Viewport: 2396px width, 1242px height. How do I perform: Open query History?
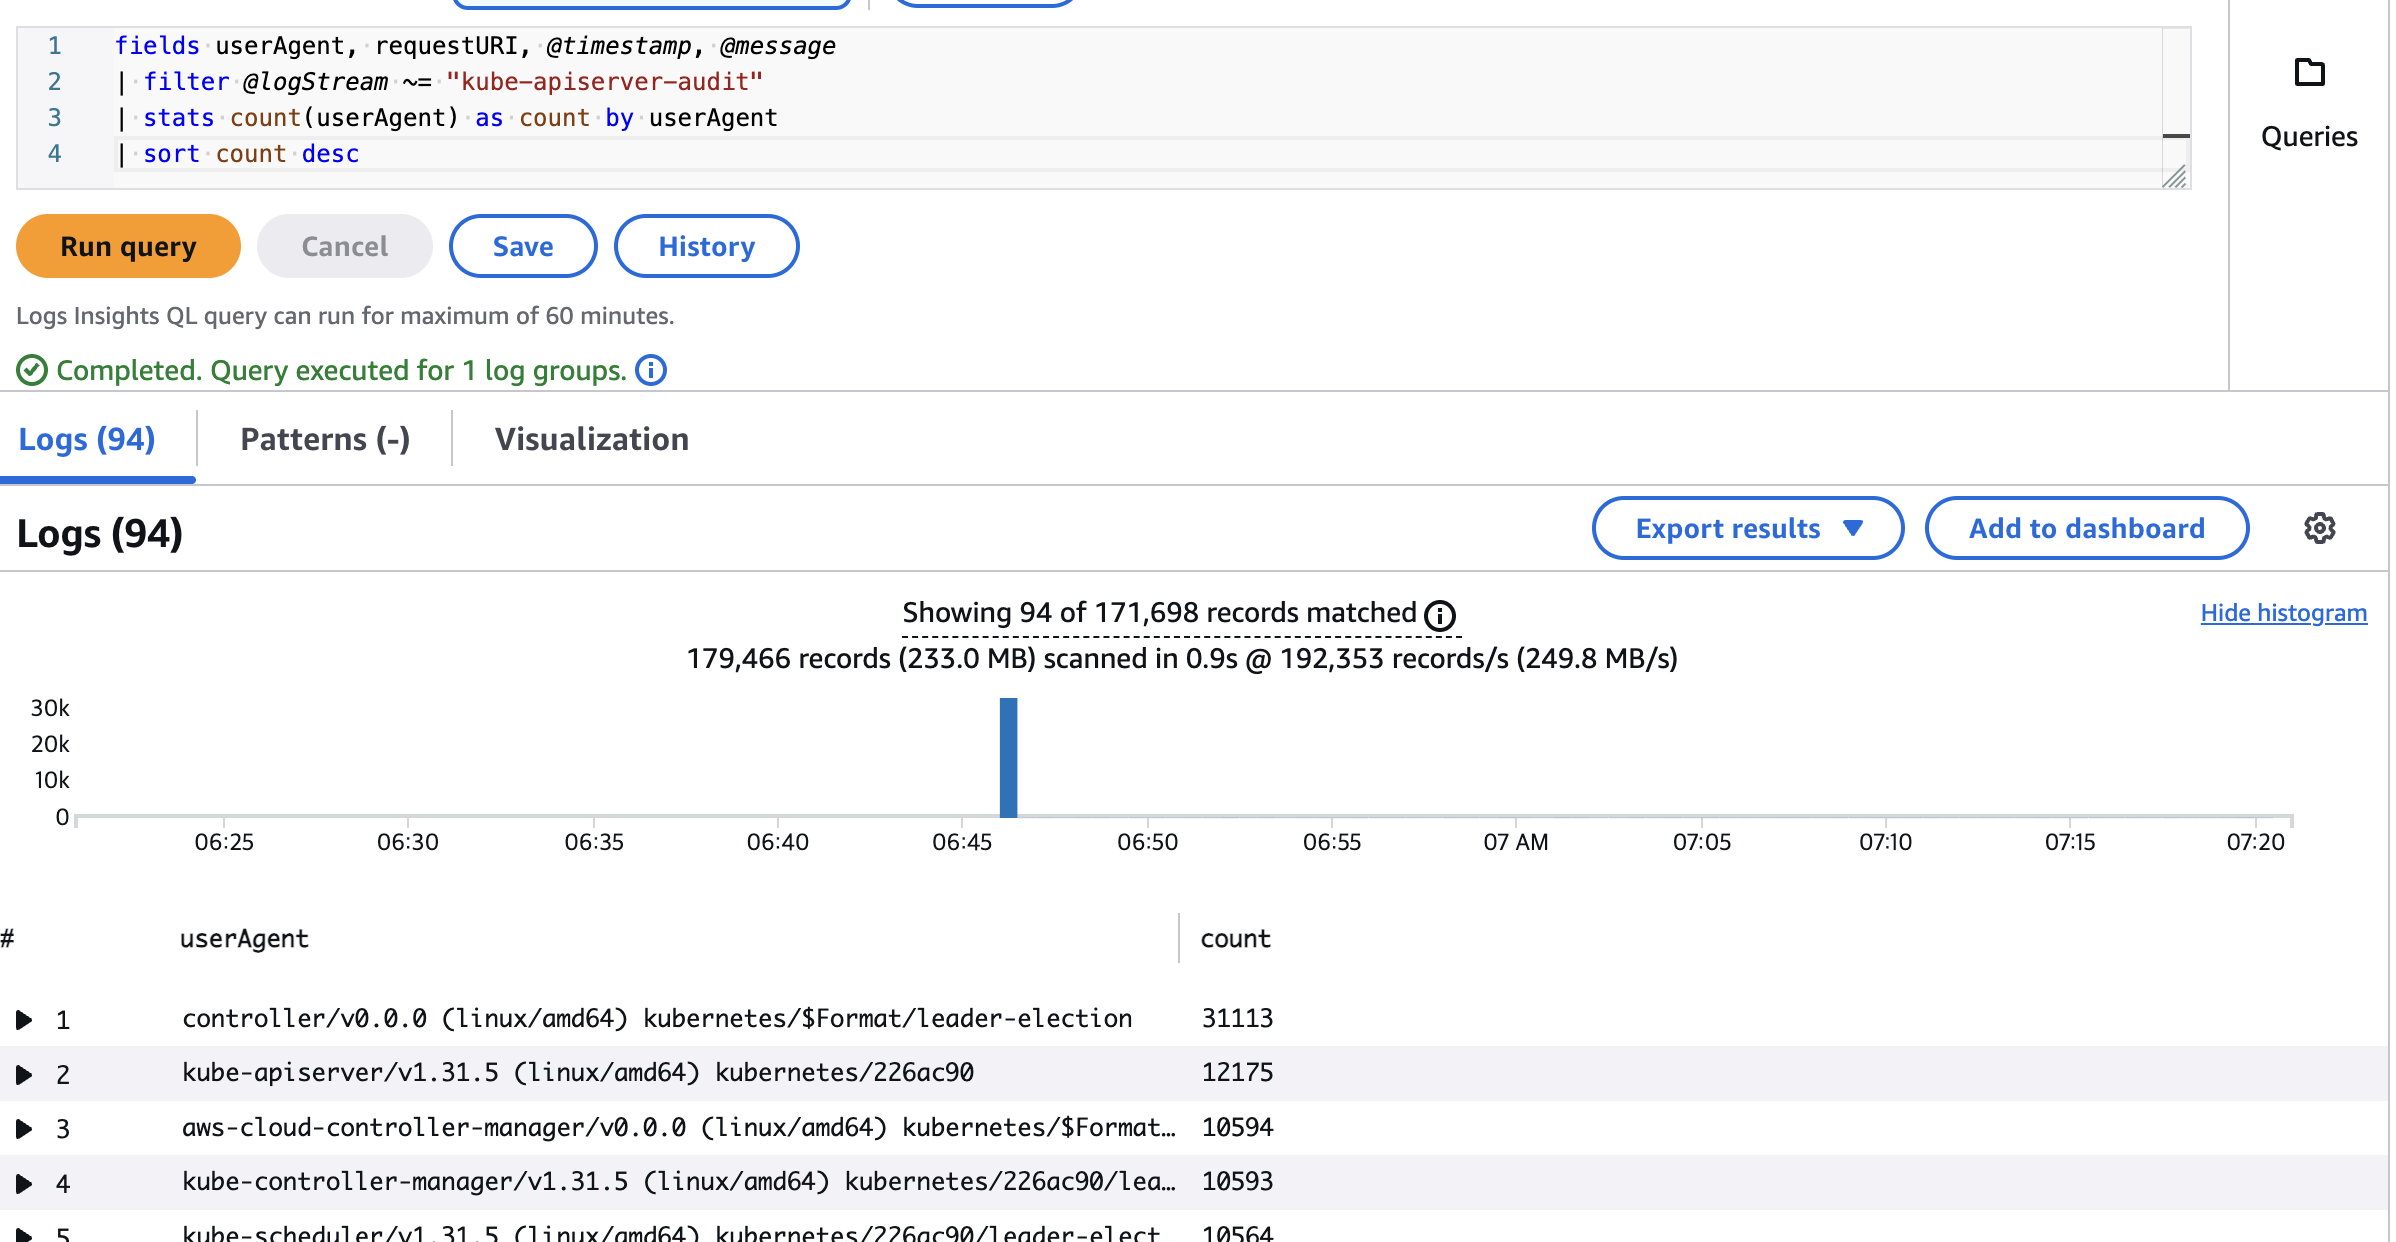tap(706, 246)
